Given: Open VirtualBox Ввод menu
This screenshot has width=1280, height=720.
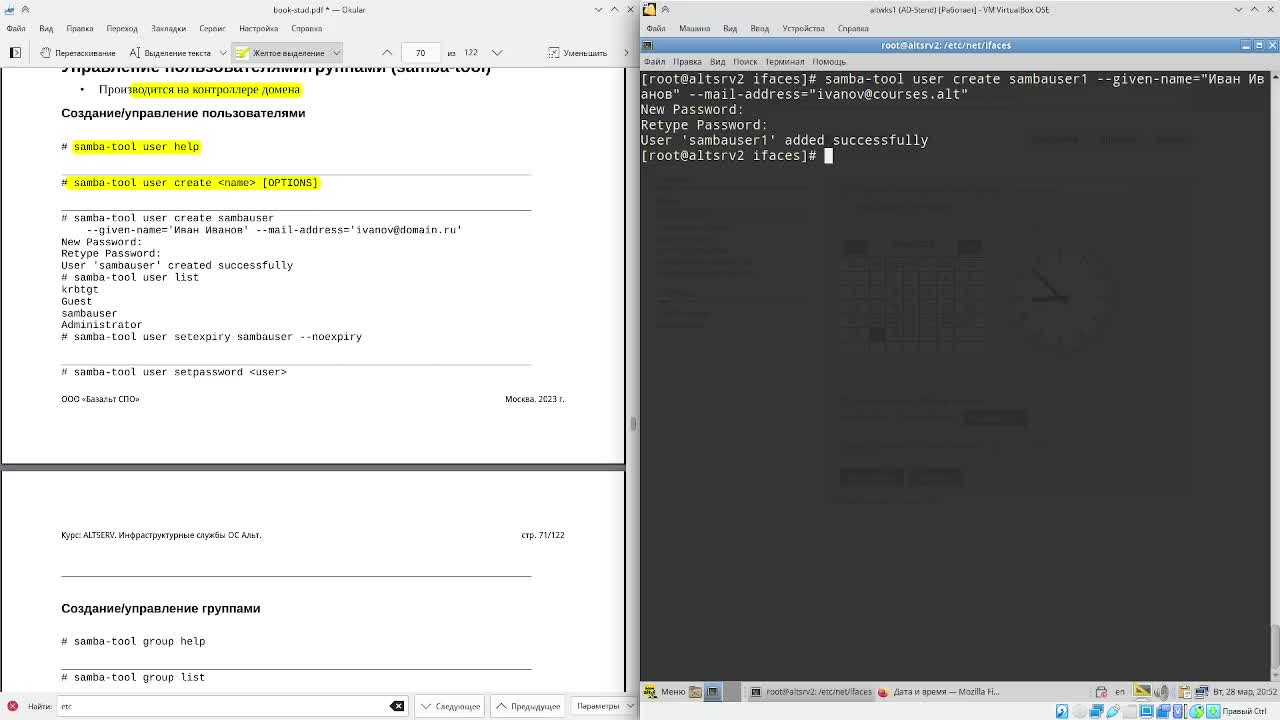Looking at the screenshot, I should 760,28.
